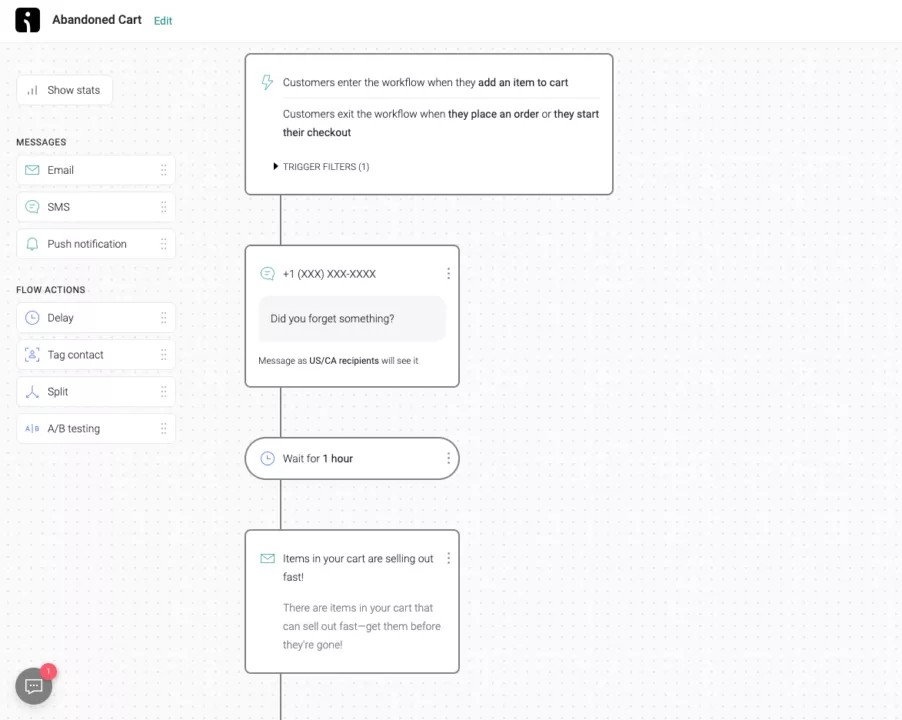Click the lightning trigger icon in workflow card

(x=267, y=82)
